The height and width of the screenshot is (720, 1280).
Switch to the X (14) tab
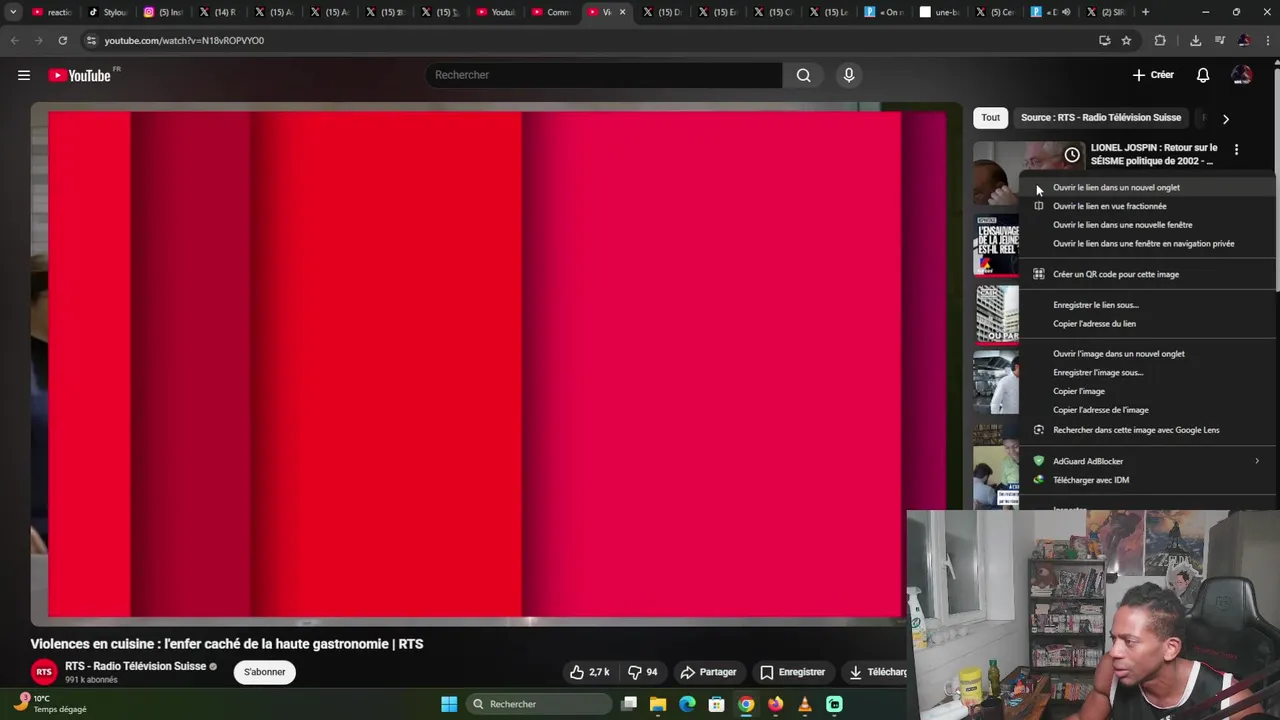218,12
